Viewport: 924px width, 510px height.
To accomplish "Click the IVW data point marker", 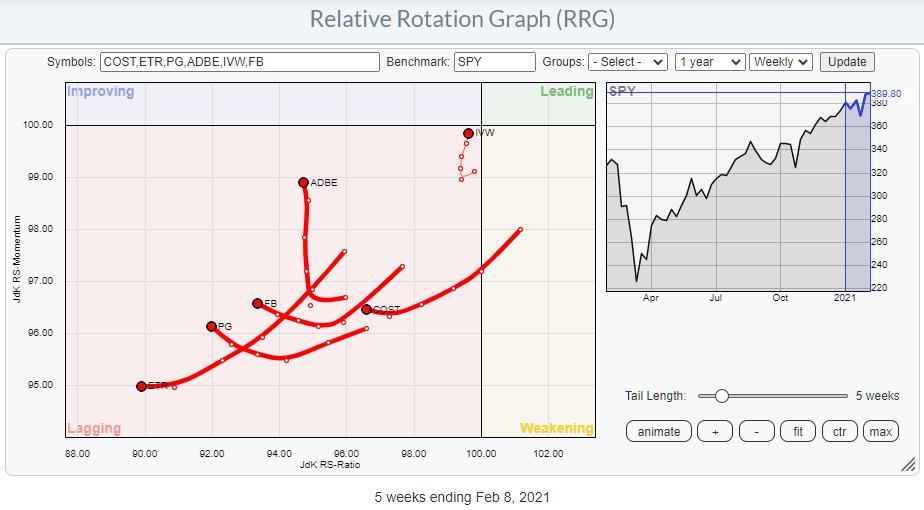I will (x=468, y=133).
